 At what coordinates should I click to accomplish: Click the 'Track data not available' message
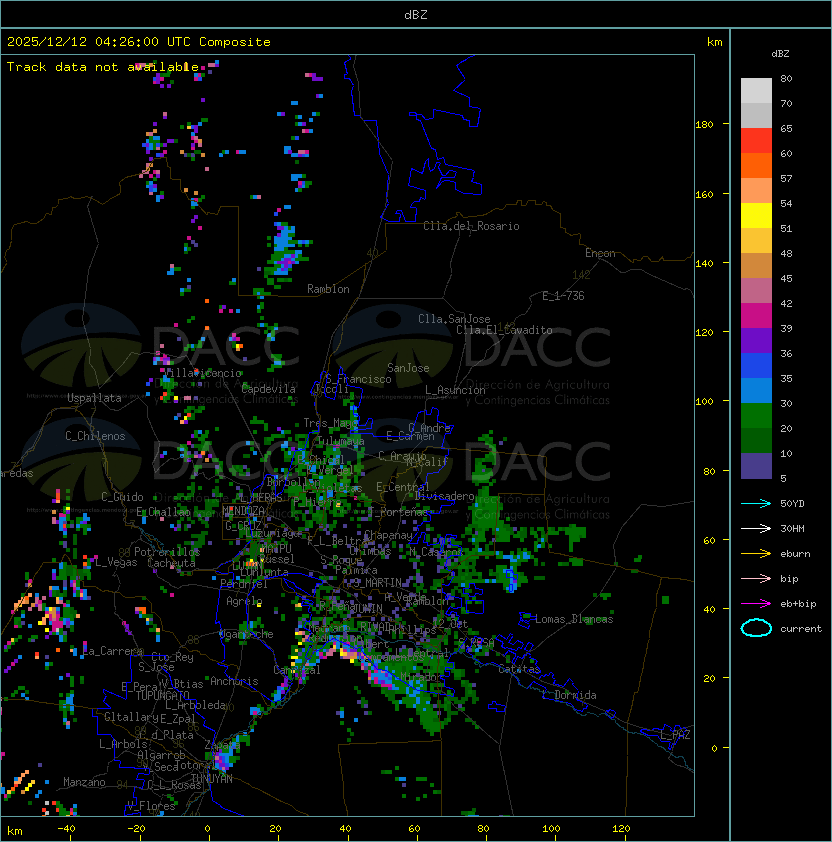click(103, 67)
